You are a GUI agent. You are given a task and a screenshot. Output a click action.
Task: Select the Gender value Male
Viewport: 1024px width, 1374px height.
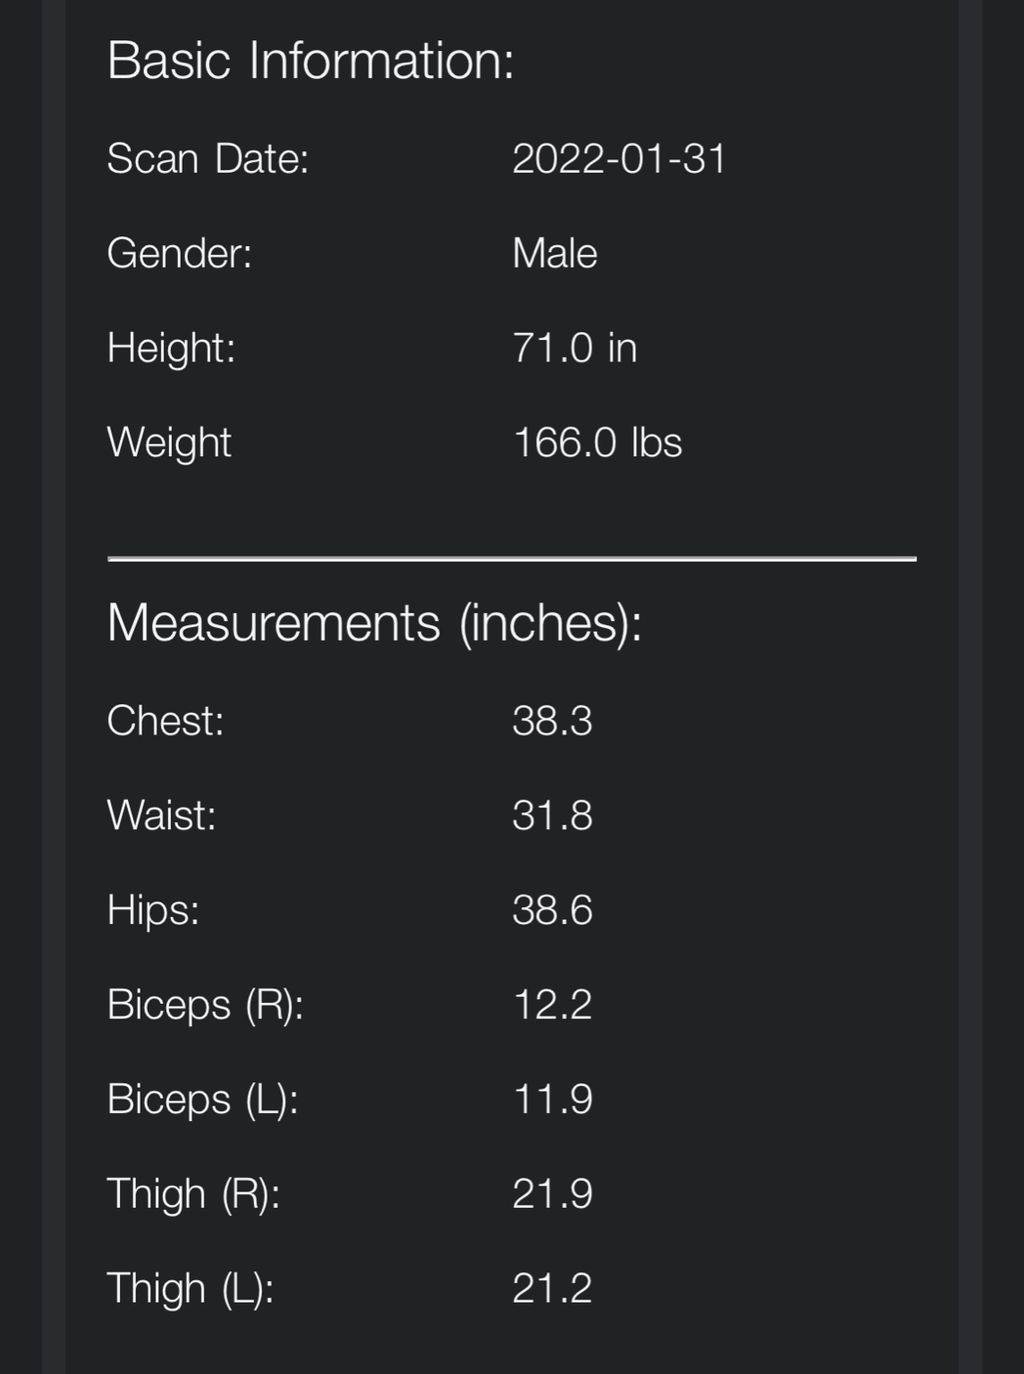pyautogui.click(x=555, y=253)
